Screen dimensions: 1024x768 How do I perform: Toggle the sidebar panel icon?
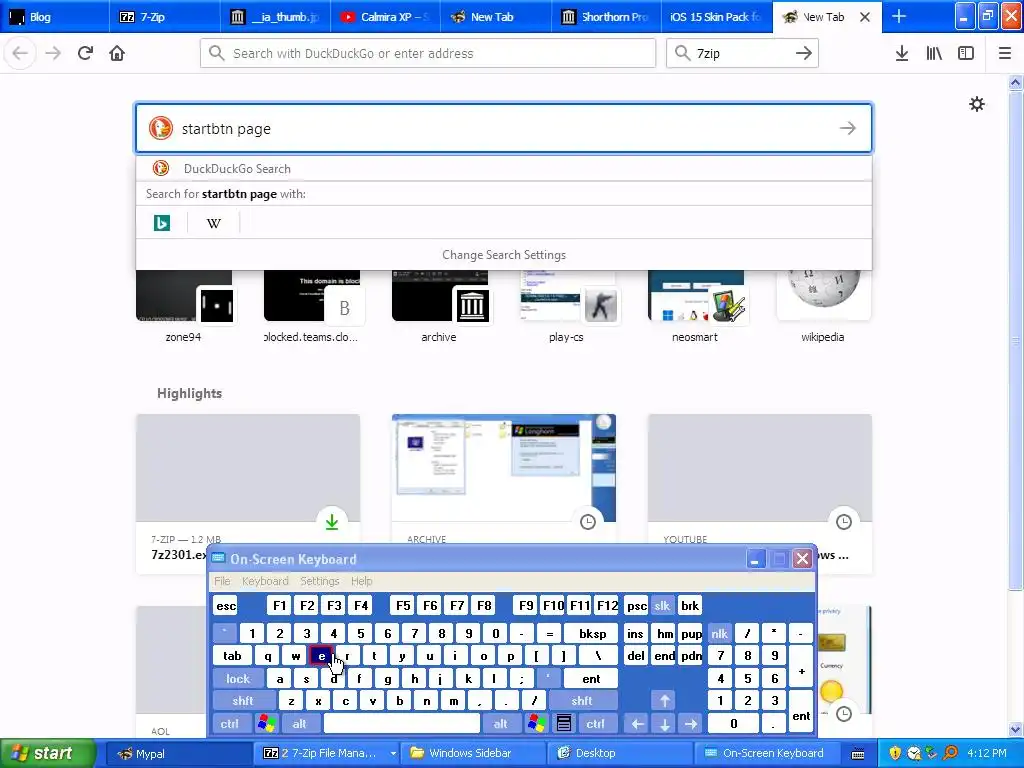[x=966, y=54]
